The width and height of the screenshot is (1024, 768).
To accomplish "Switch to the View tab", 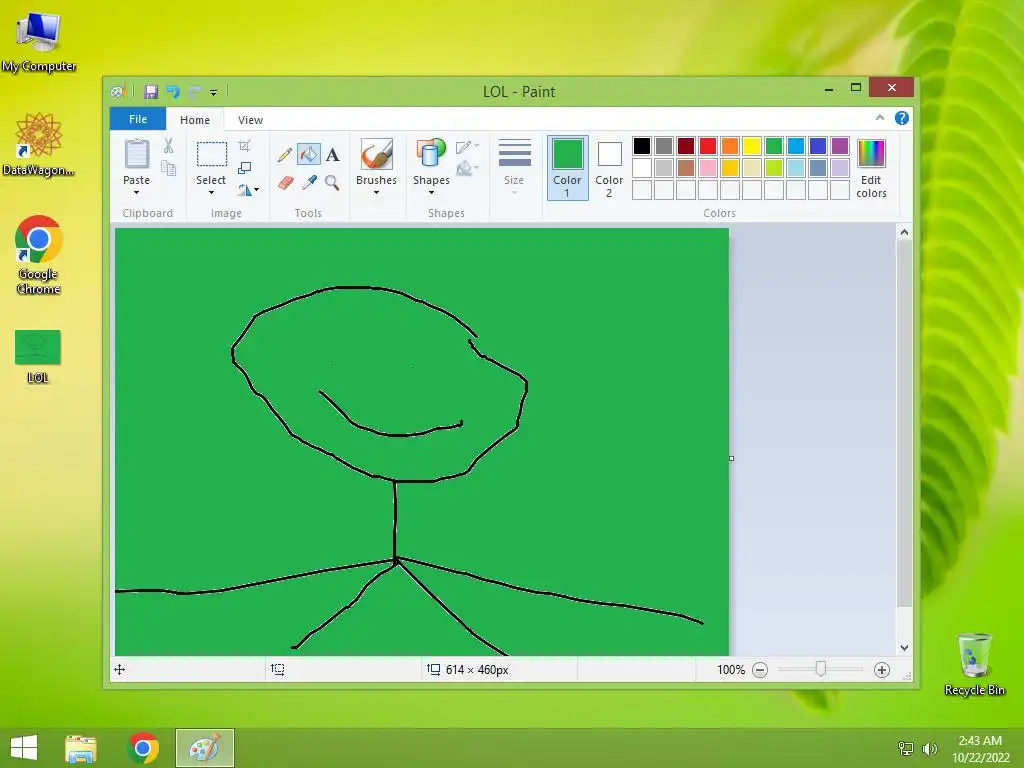I will point(250,120).
